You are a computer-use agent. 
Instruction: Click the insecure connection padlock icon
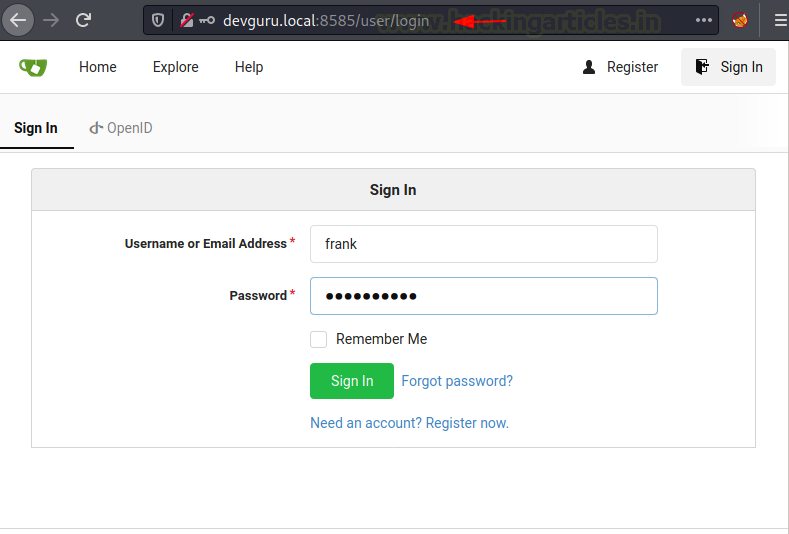click(x=187, y=20)
